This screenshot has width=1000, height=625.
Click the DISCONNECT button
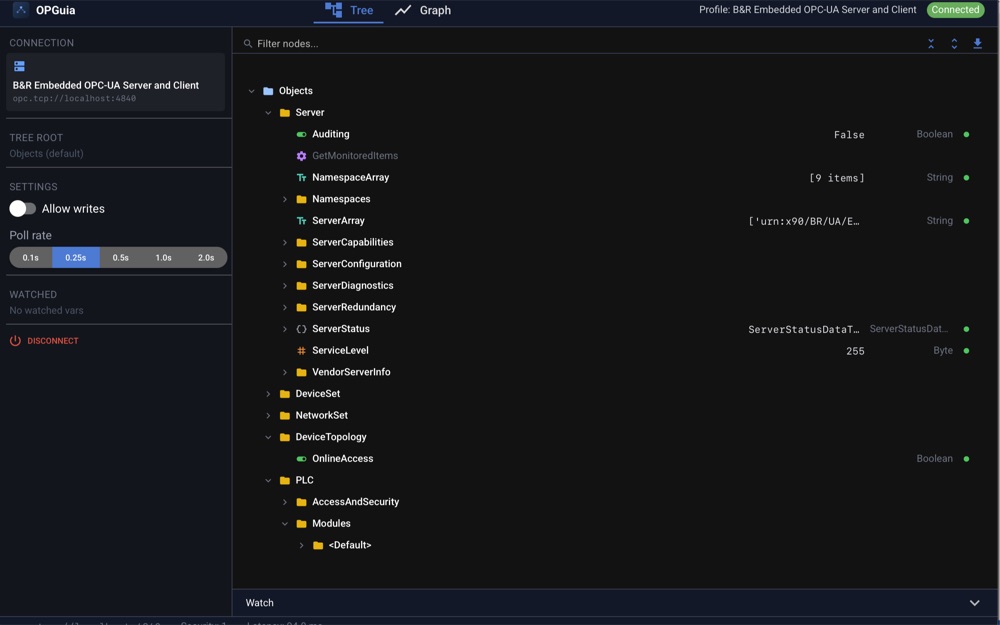[44, 341]
